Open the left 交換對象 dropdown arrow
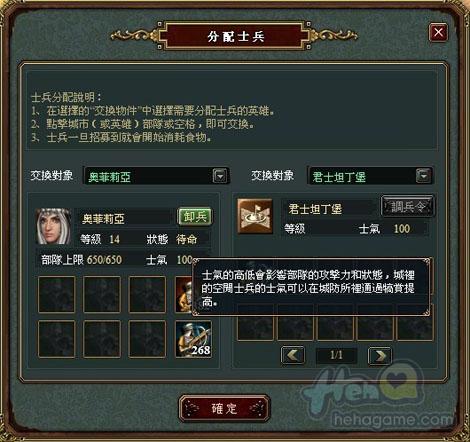Image resolution: width=470 pixels, height=442 pixels. 220,176
